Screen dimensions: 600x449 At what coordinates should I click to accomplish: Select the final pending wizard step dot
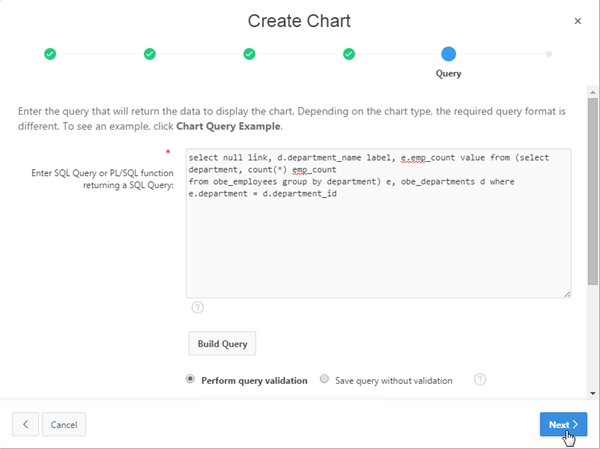[549, 54]
